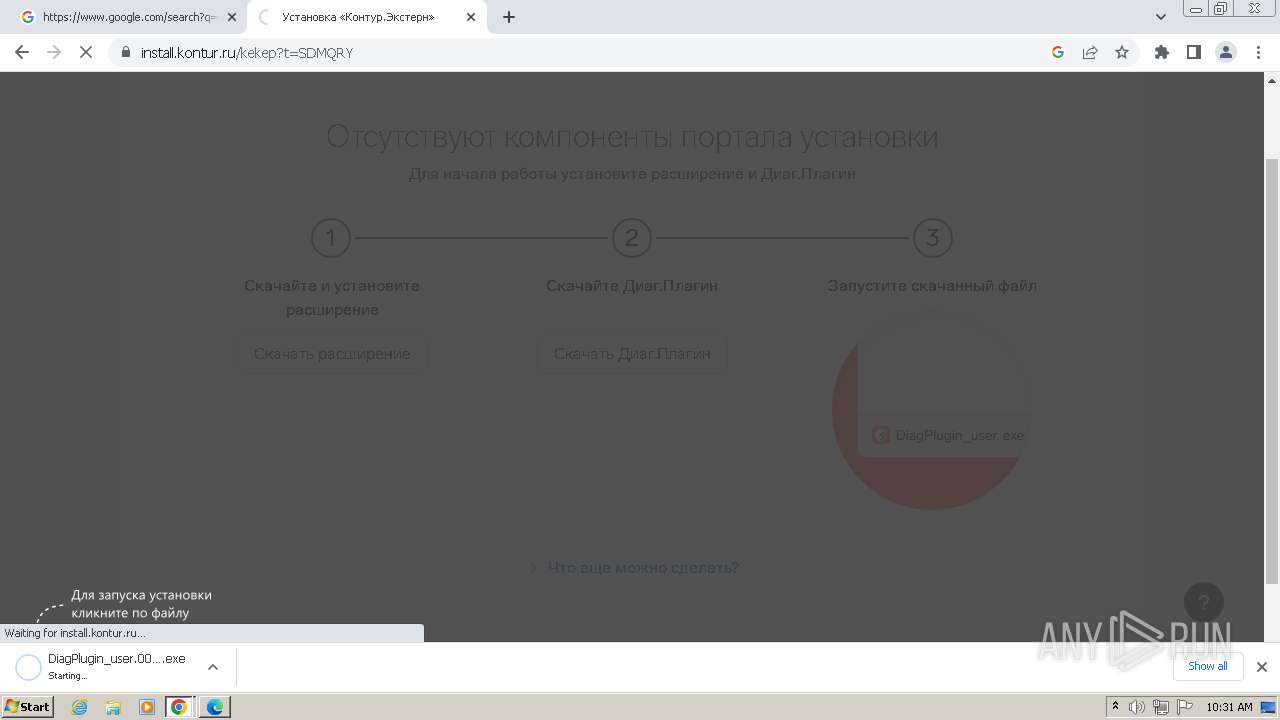Viewport: 1280px width, 720px height.
Task: Click the network tray icon
Action: click(x=1161, y=707)
